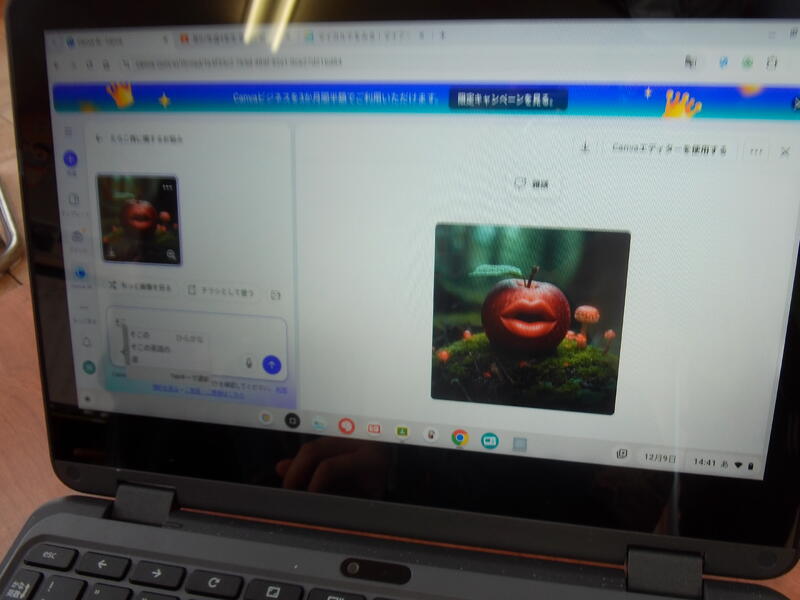Click the blue plus create button in sidebar
Screen dimensions: 800x600
click(70, 159)
